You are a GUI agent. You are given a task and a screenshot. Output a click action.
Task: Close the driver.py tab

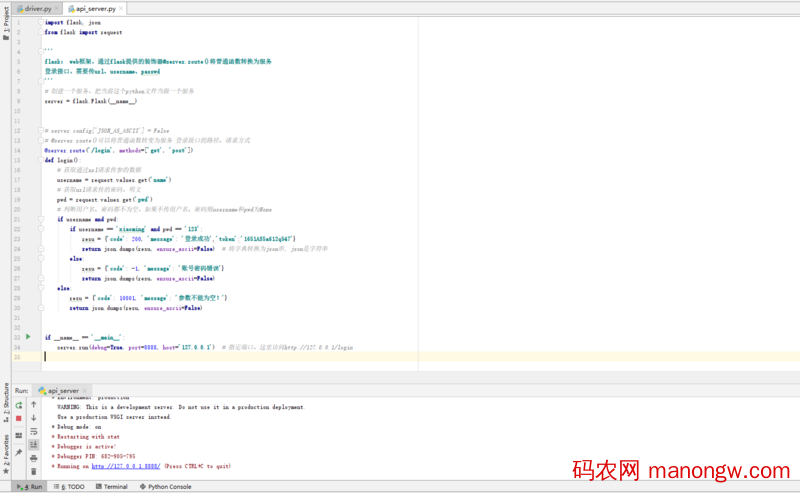tap(57, 9)
